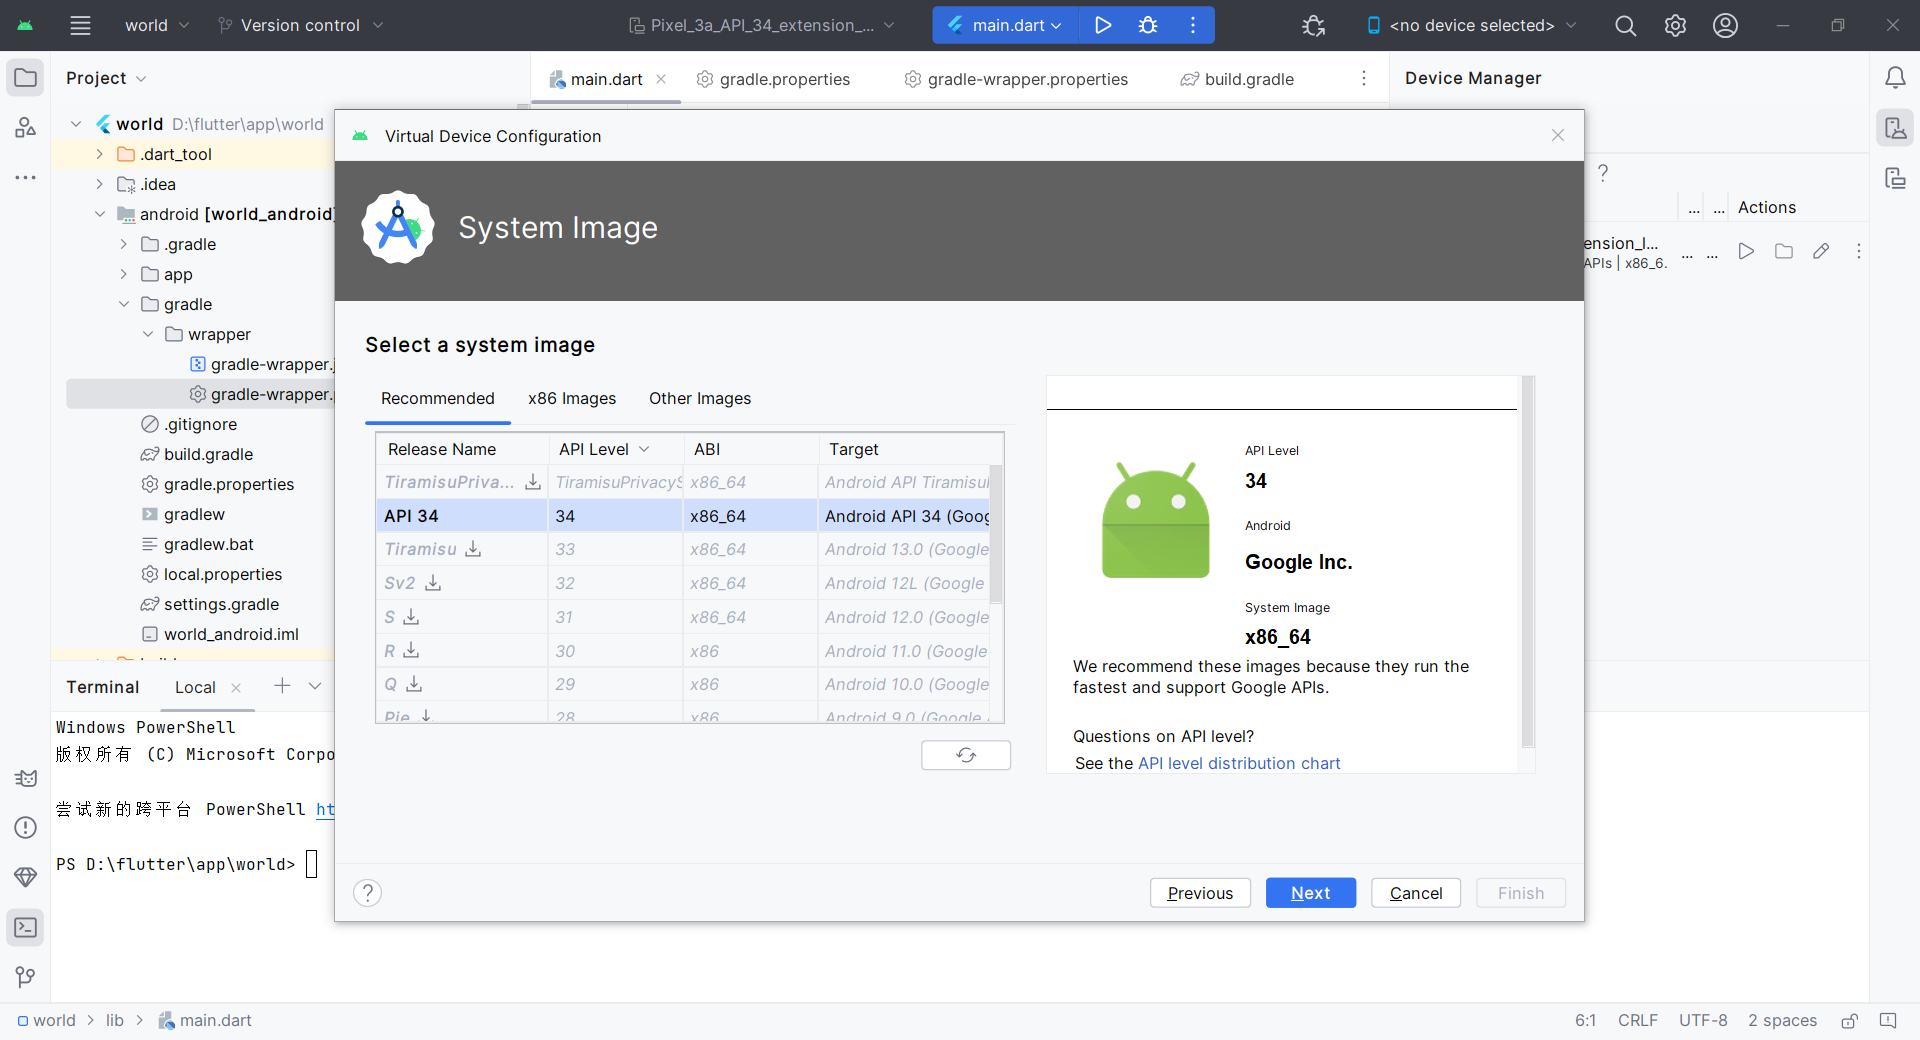Refresh the system image list

(966, 755)
